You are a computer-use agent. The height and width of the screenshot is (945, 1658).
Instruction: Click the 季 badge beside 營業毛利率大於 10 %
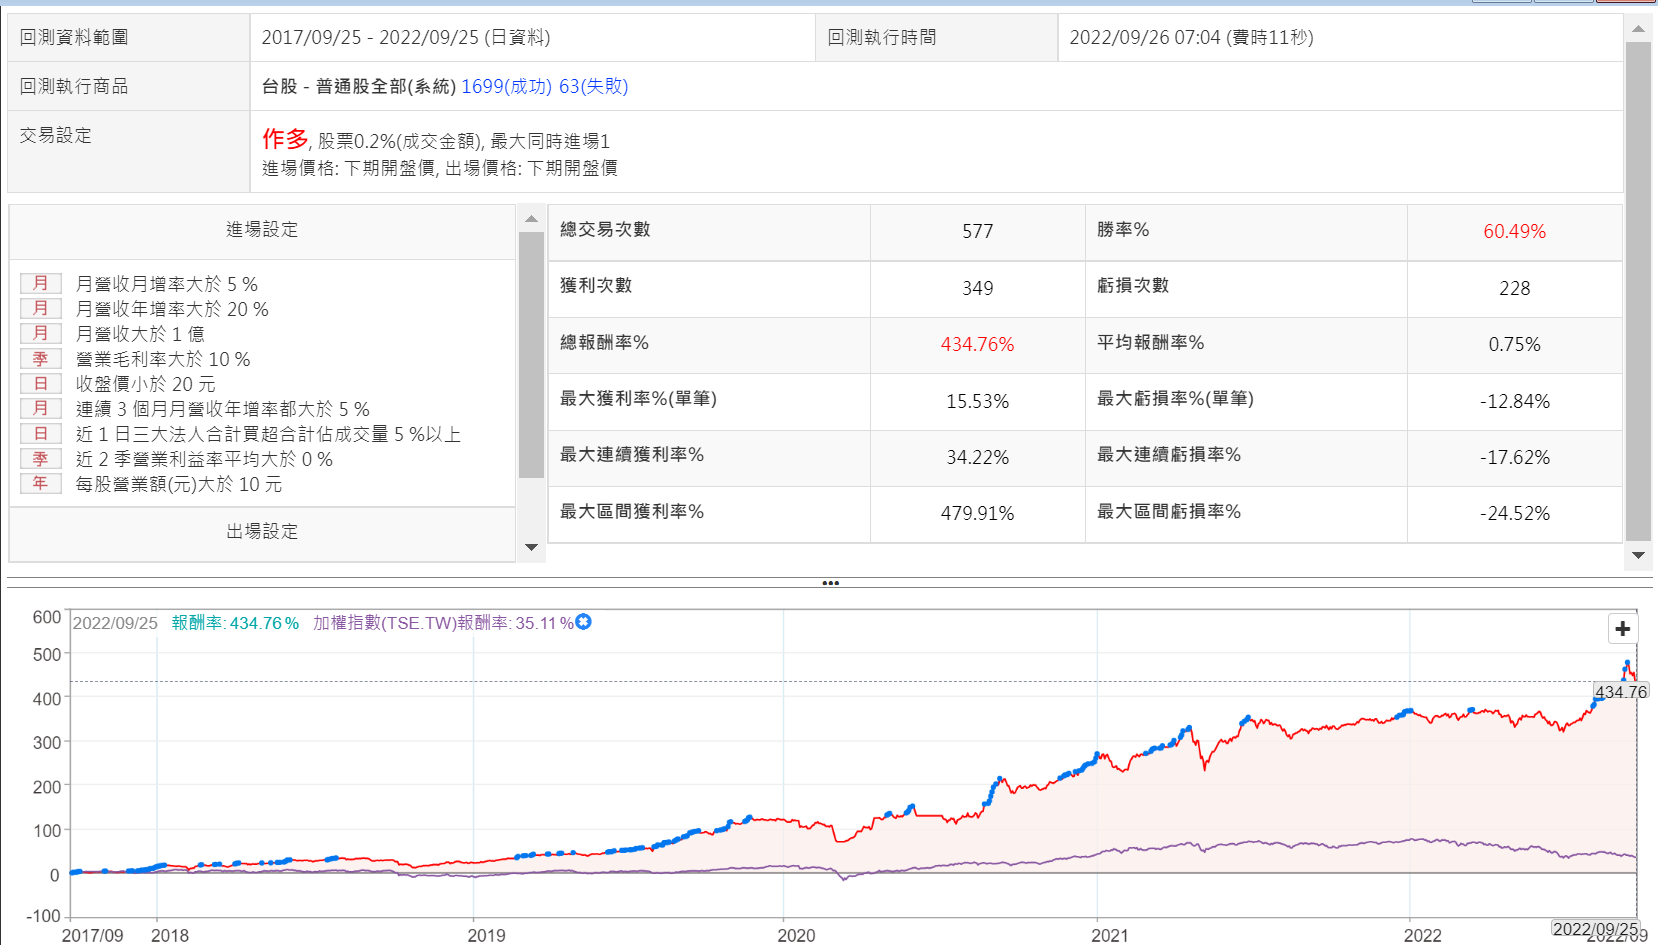pyautogui.click(x=41, y=359)
